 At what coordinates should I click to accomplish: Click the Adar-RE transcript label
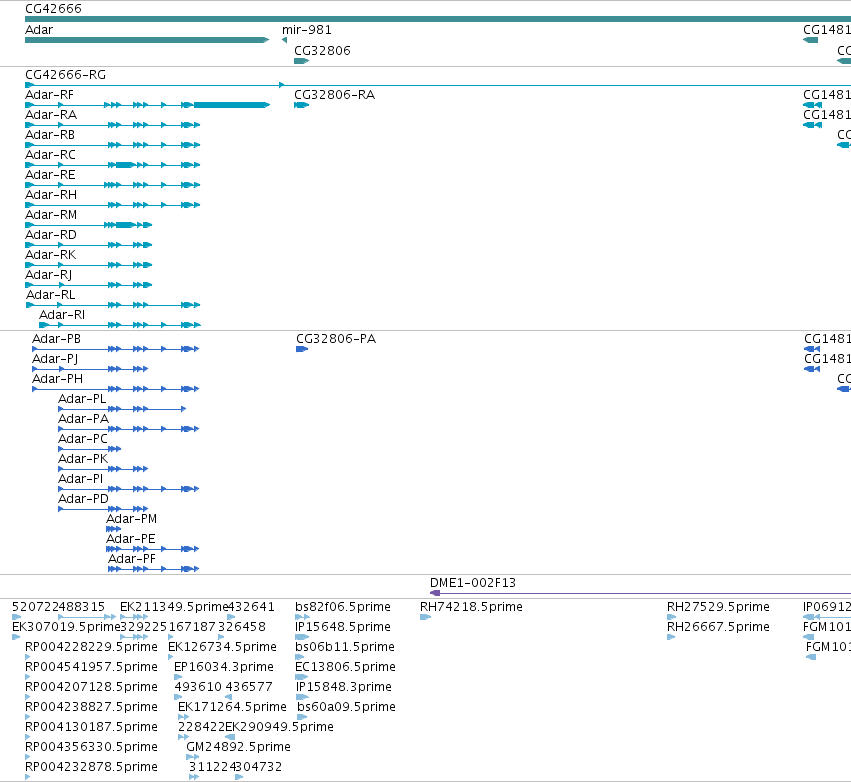pos(50,175)
